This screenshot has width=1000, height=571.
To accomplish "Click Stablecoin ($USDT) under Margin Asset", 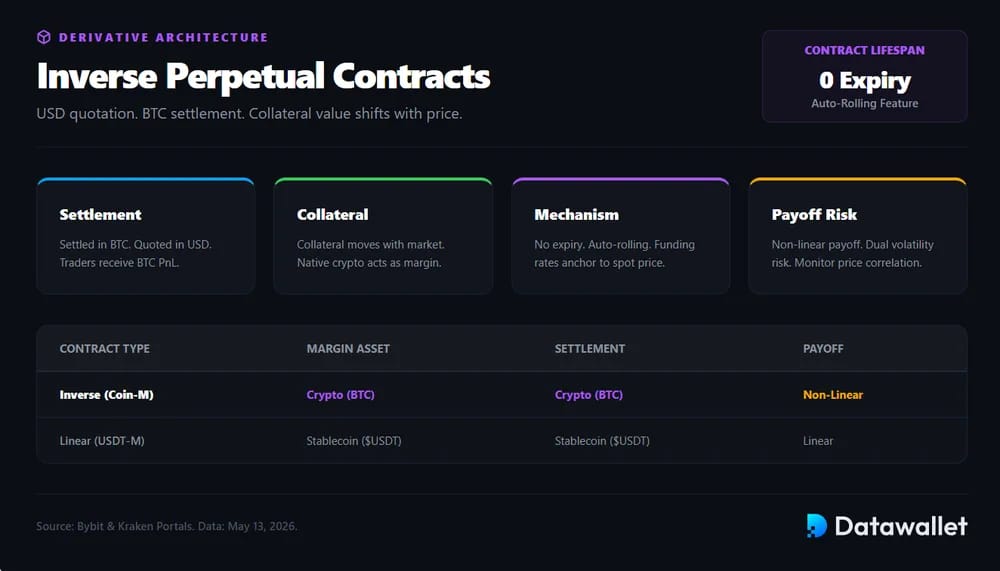I will 354,441.
